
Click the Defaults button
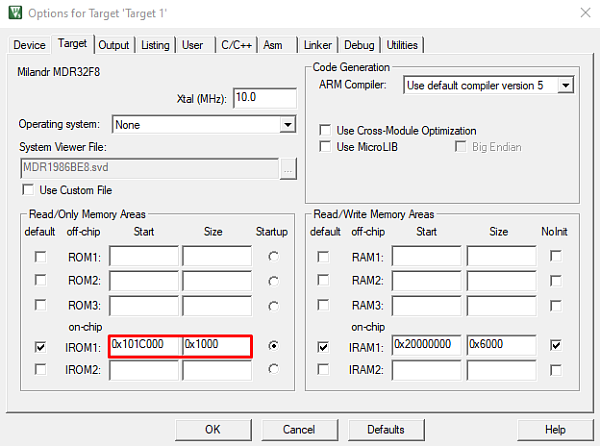pos(385,429)
